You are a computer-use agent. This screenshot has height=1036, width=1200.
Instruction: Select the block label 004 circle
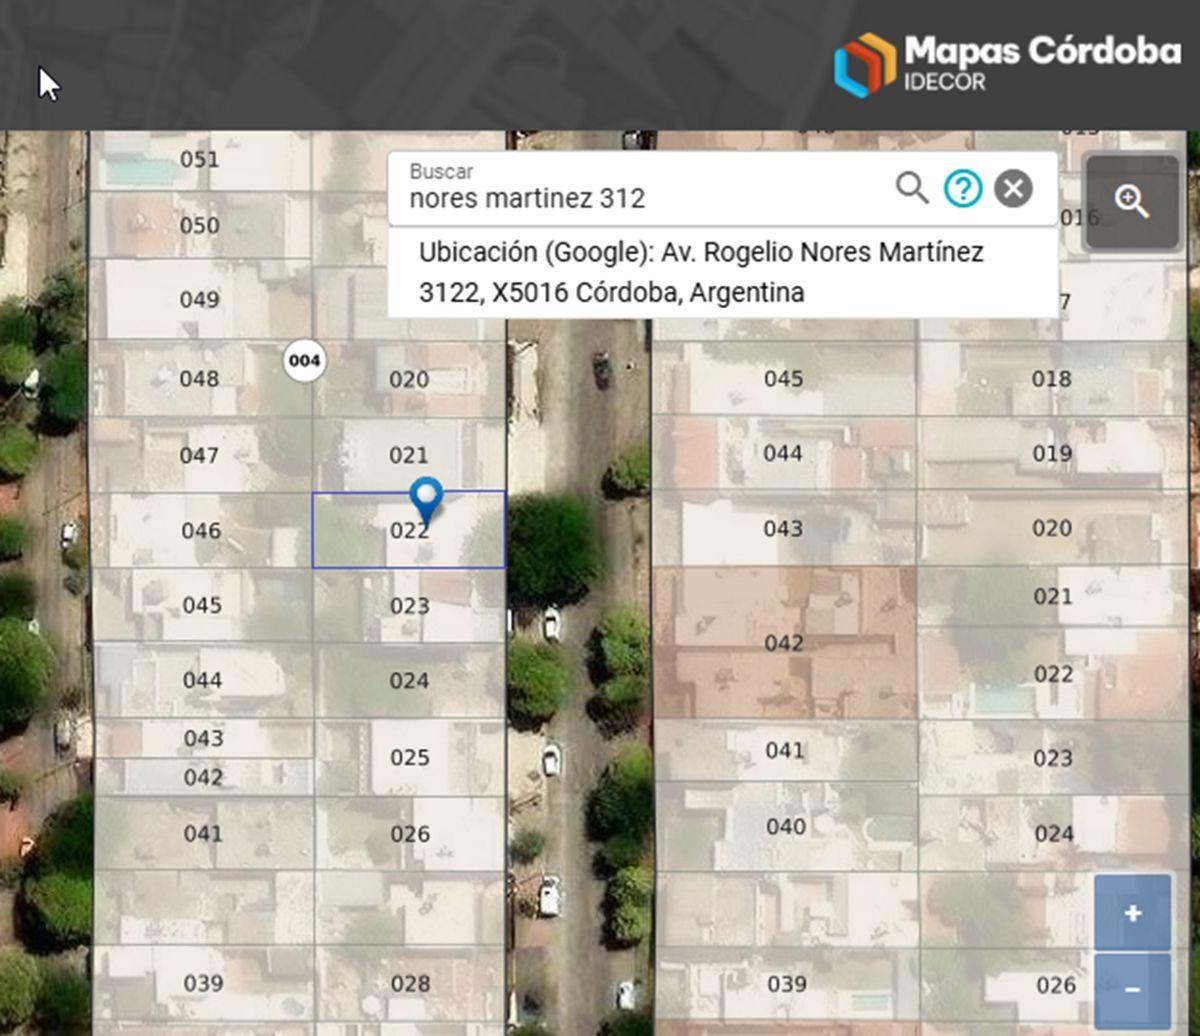[304, 360]
